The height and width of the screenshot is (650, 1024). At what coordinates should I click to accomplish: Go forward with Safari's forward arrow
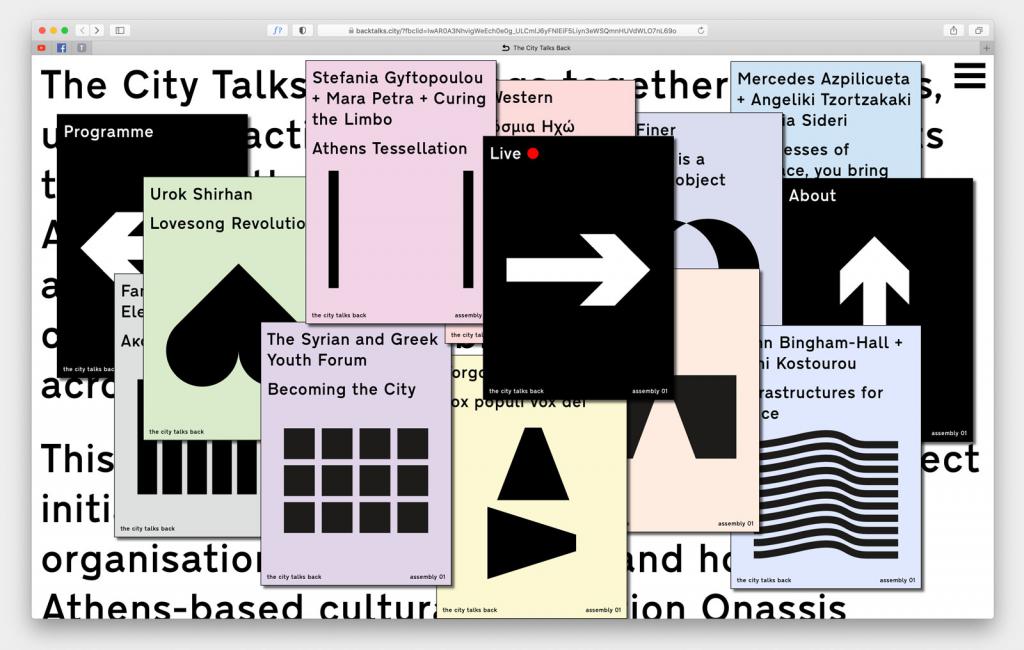click(97, 30)
